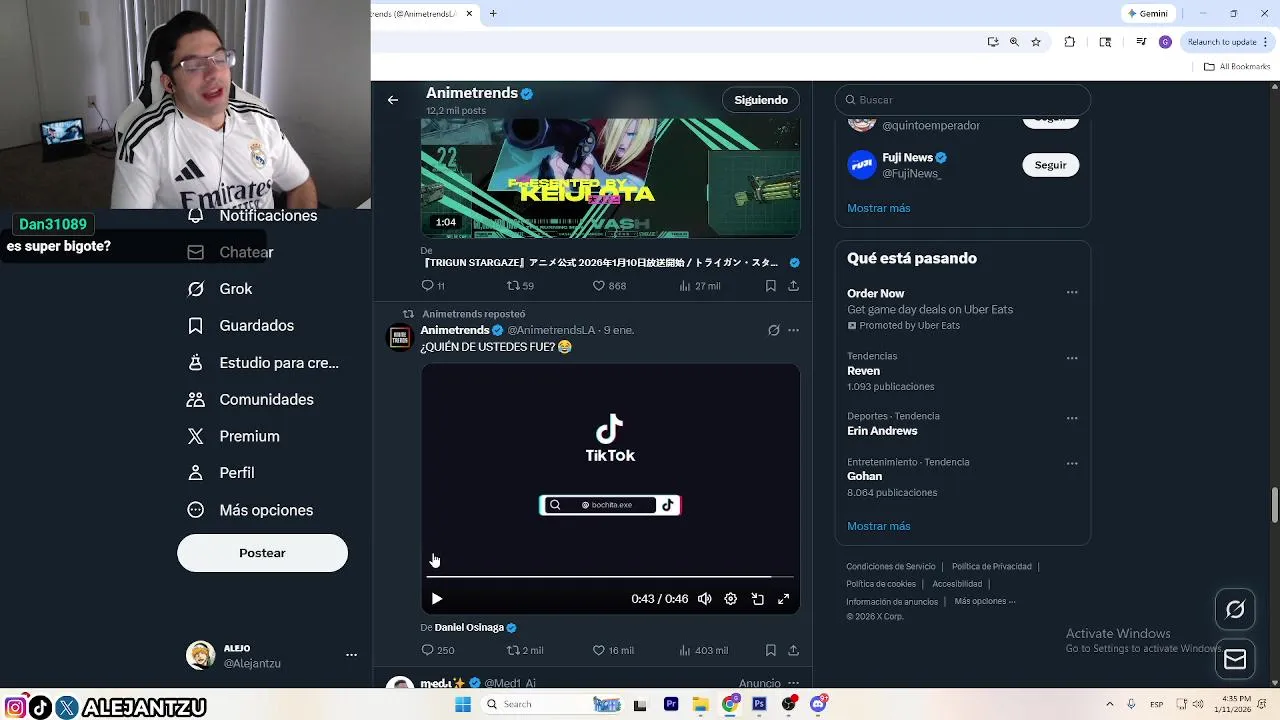This screenshot has width=1280, height=720.
Task: Open Photoshop from the taskbar
Action: (x=759, y=704)
